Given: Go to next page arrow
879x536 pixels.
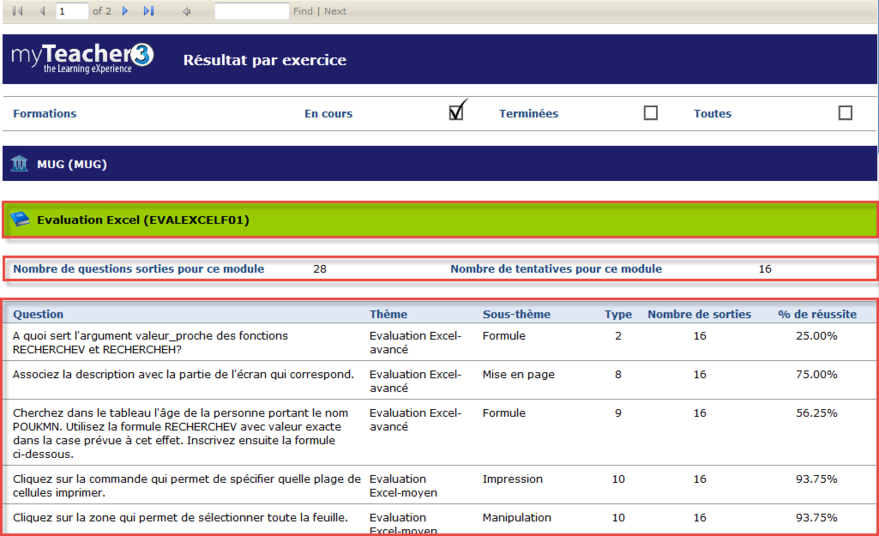Looking at the screenshot, I should [125, 11].
